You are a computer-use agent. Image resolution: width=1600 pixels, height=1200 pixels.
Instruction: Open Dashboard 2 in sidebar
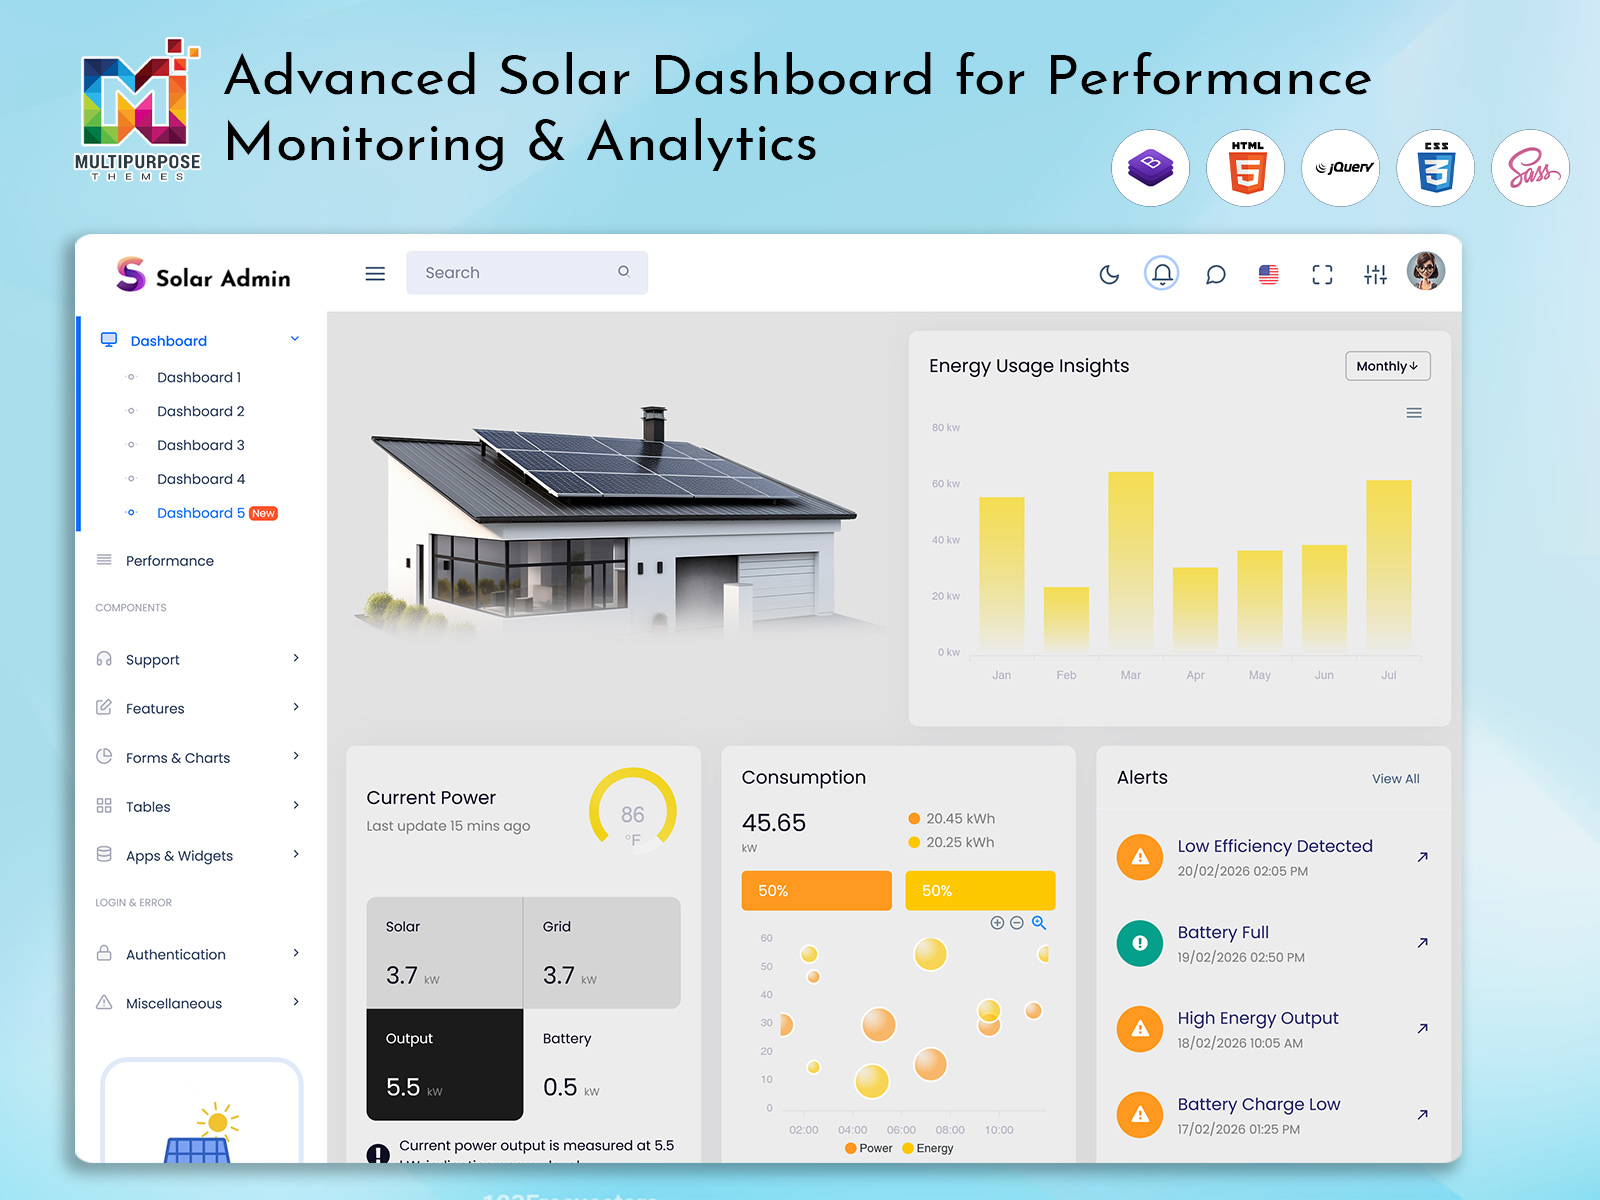(x=201, y=411)
